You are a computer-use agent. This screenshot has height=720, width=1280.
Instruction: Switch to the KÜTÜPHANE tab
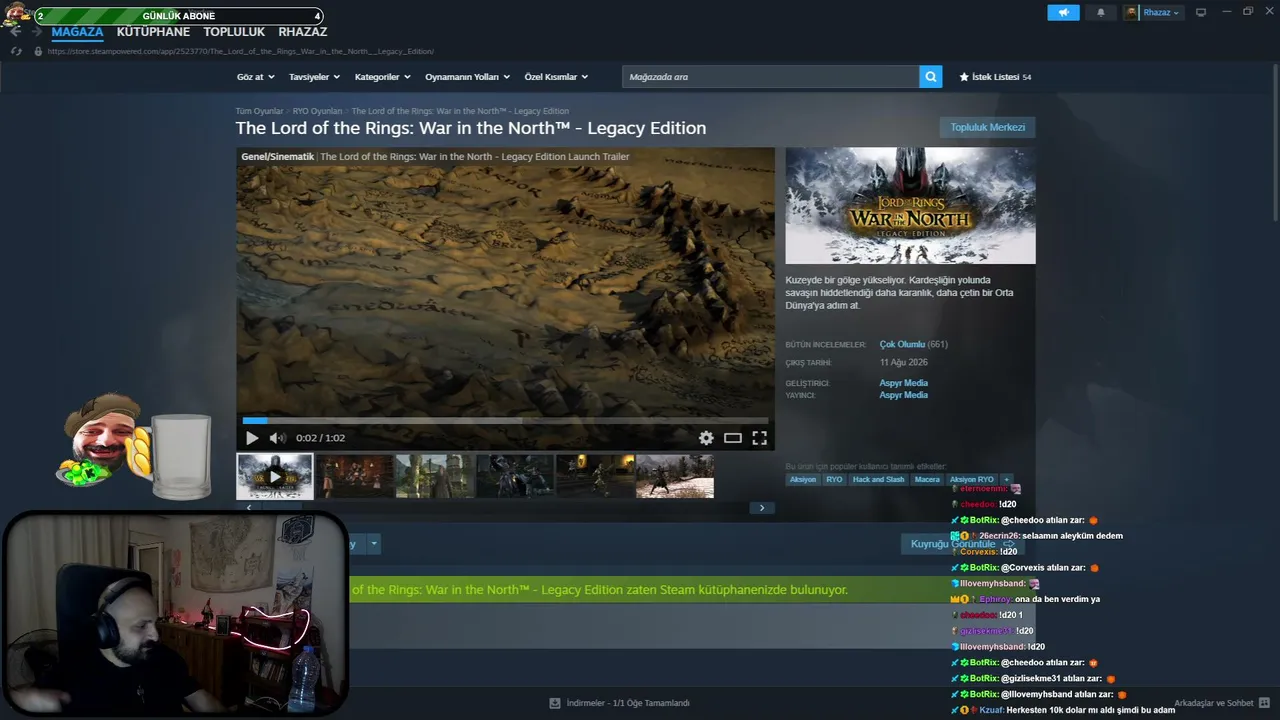tap(153, 32)
